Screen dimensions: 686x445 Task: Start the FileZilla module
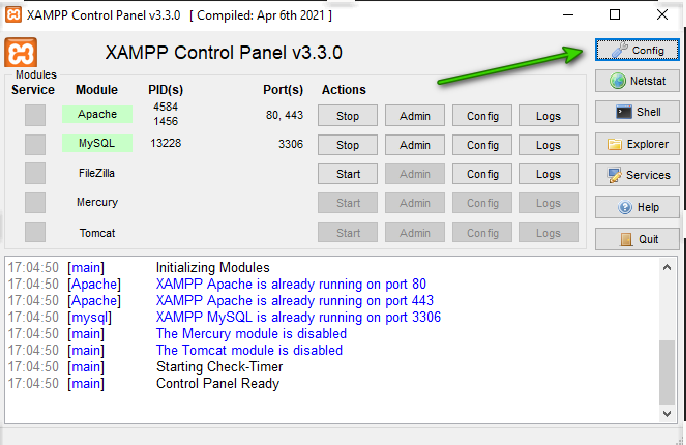point(347,174)
